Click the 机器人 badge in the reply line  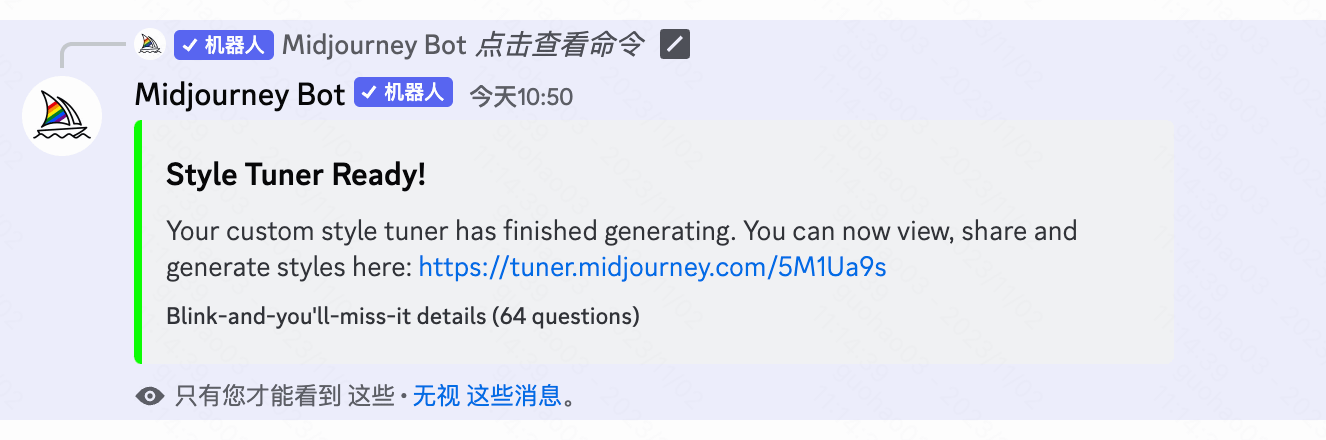tap(224, 45)
